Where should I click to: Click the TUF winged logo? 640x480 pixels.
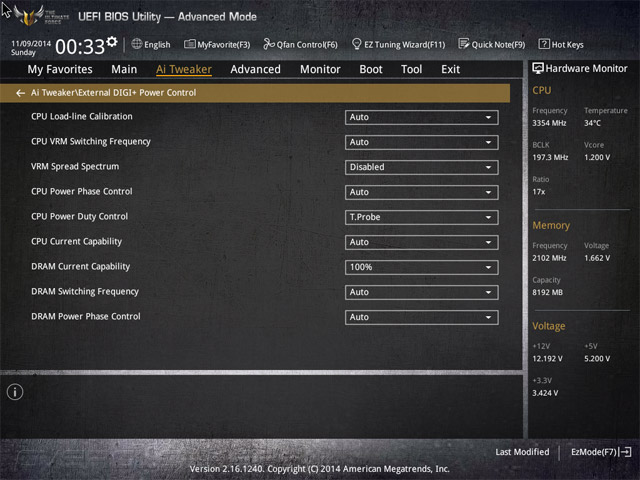coord(29,16)
